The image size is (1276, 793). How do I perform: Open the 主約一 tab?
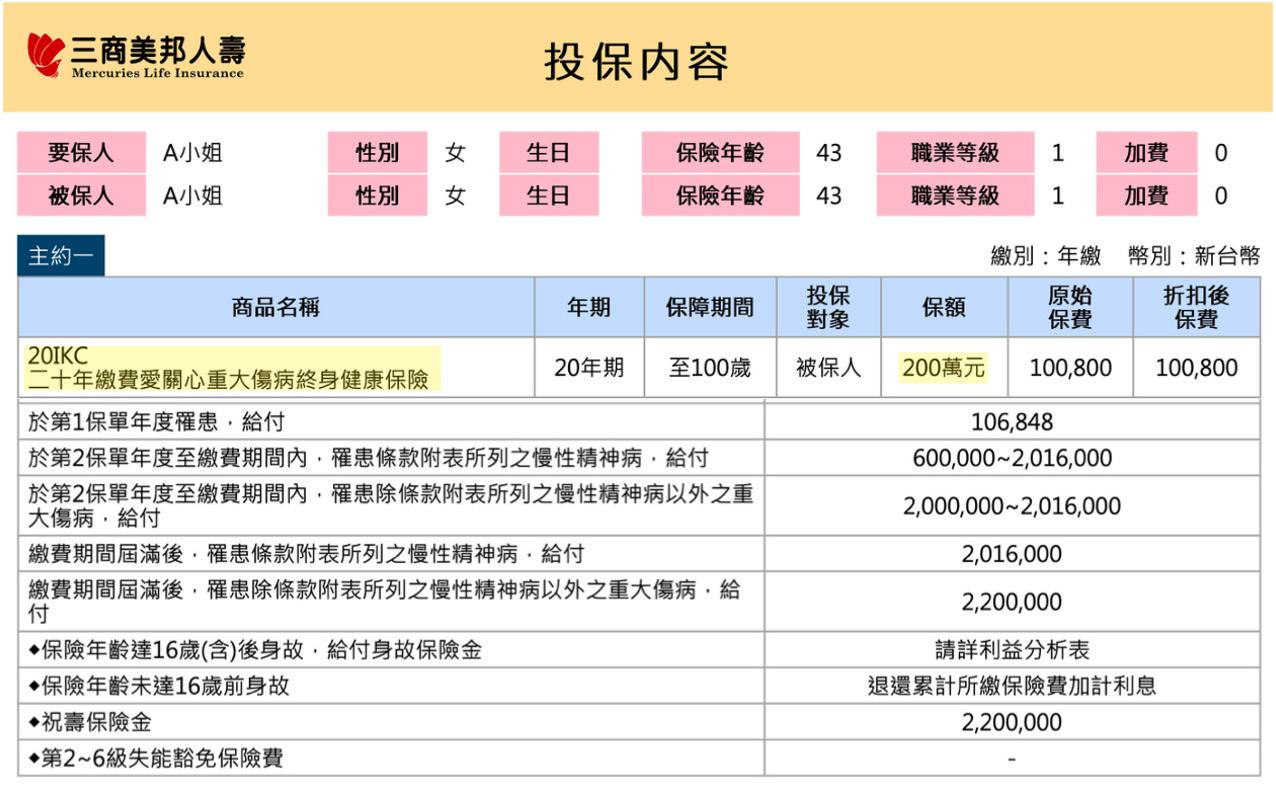(x=61, y=256)
